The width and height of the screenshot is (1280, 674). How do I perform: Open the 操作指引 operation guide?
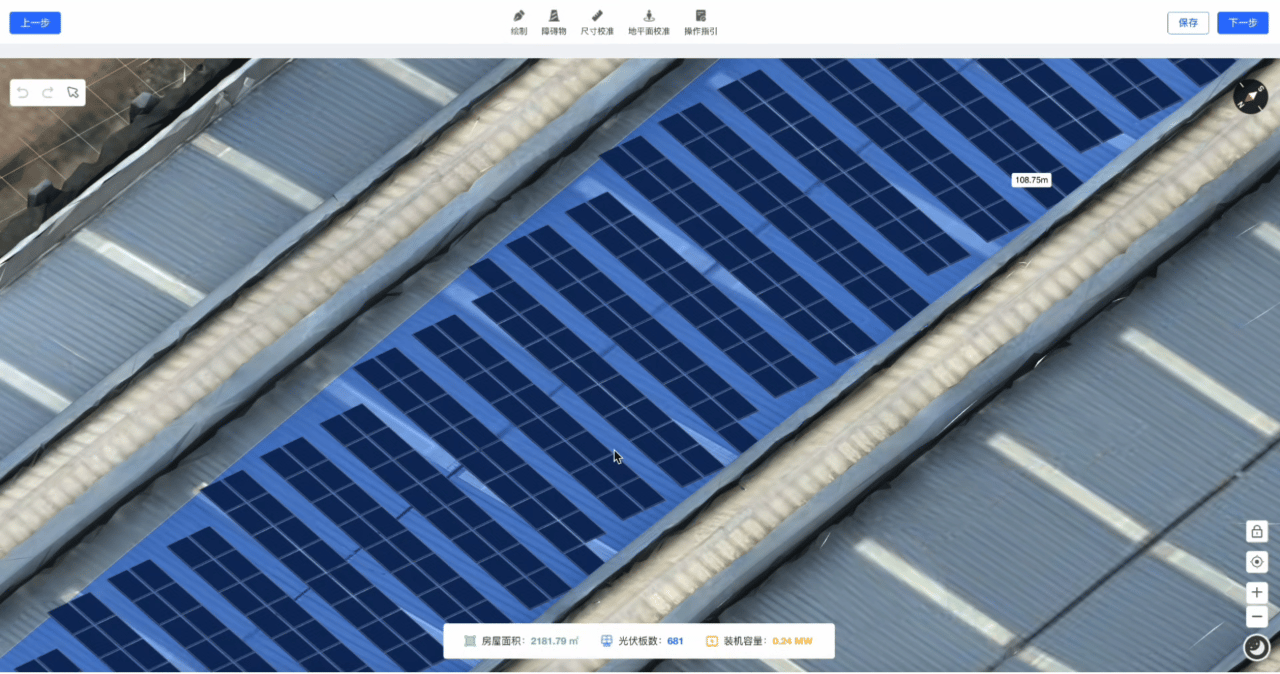click(x=700, y=22)
